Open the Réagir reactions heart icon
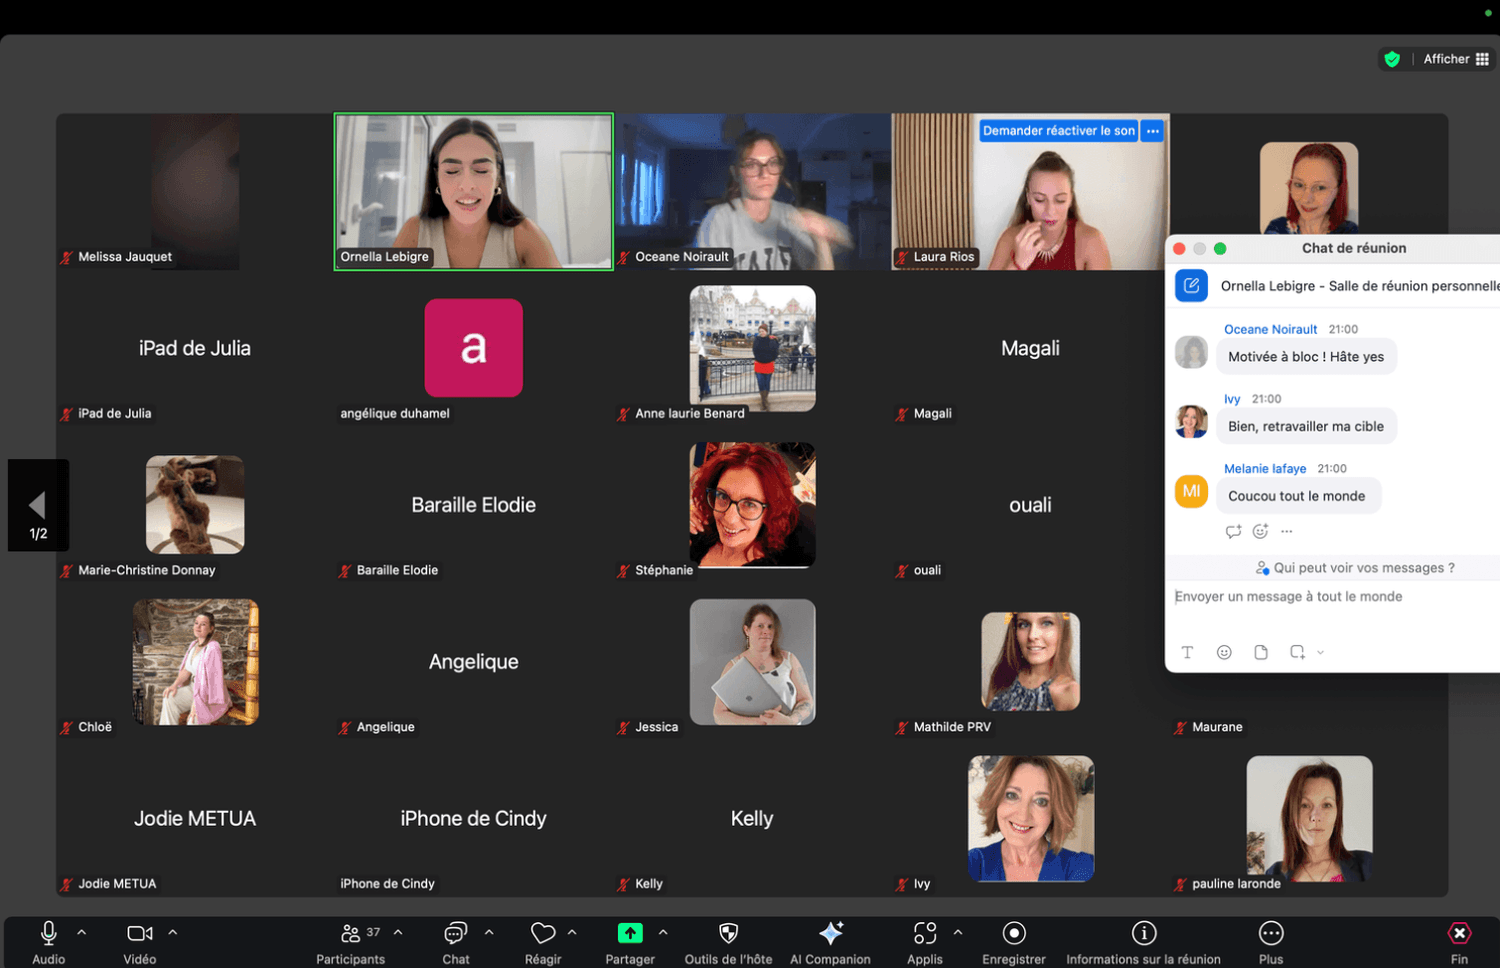1500x968 pixels. [x=543, y=934]
